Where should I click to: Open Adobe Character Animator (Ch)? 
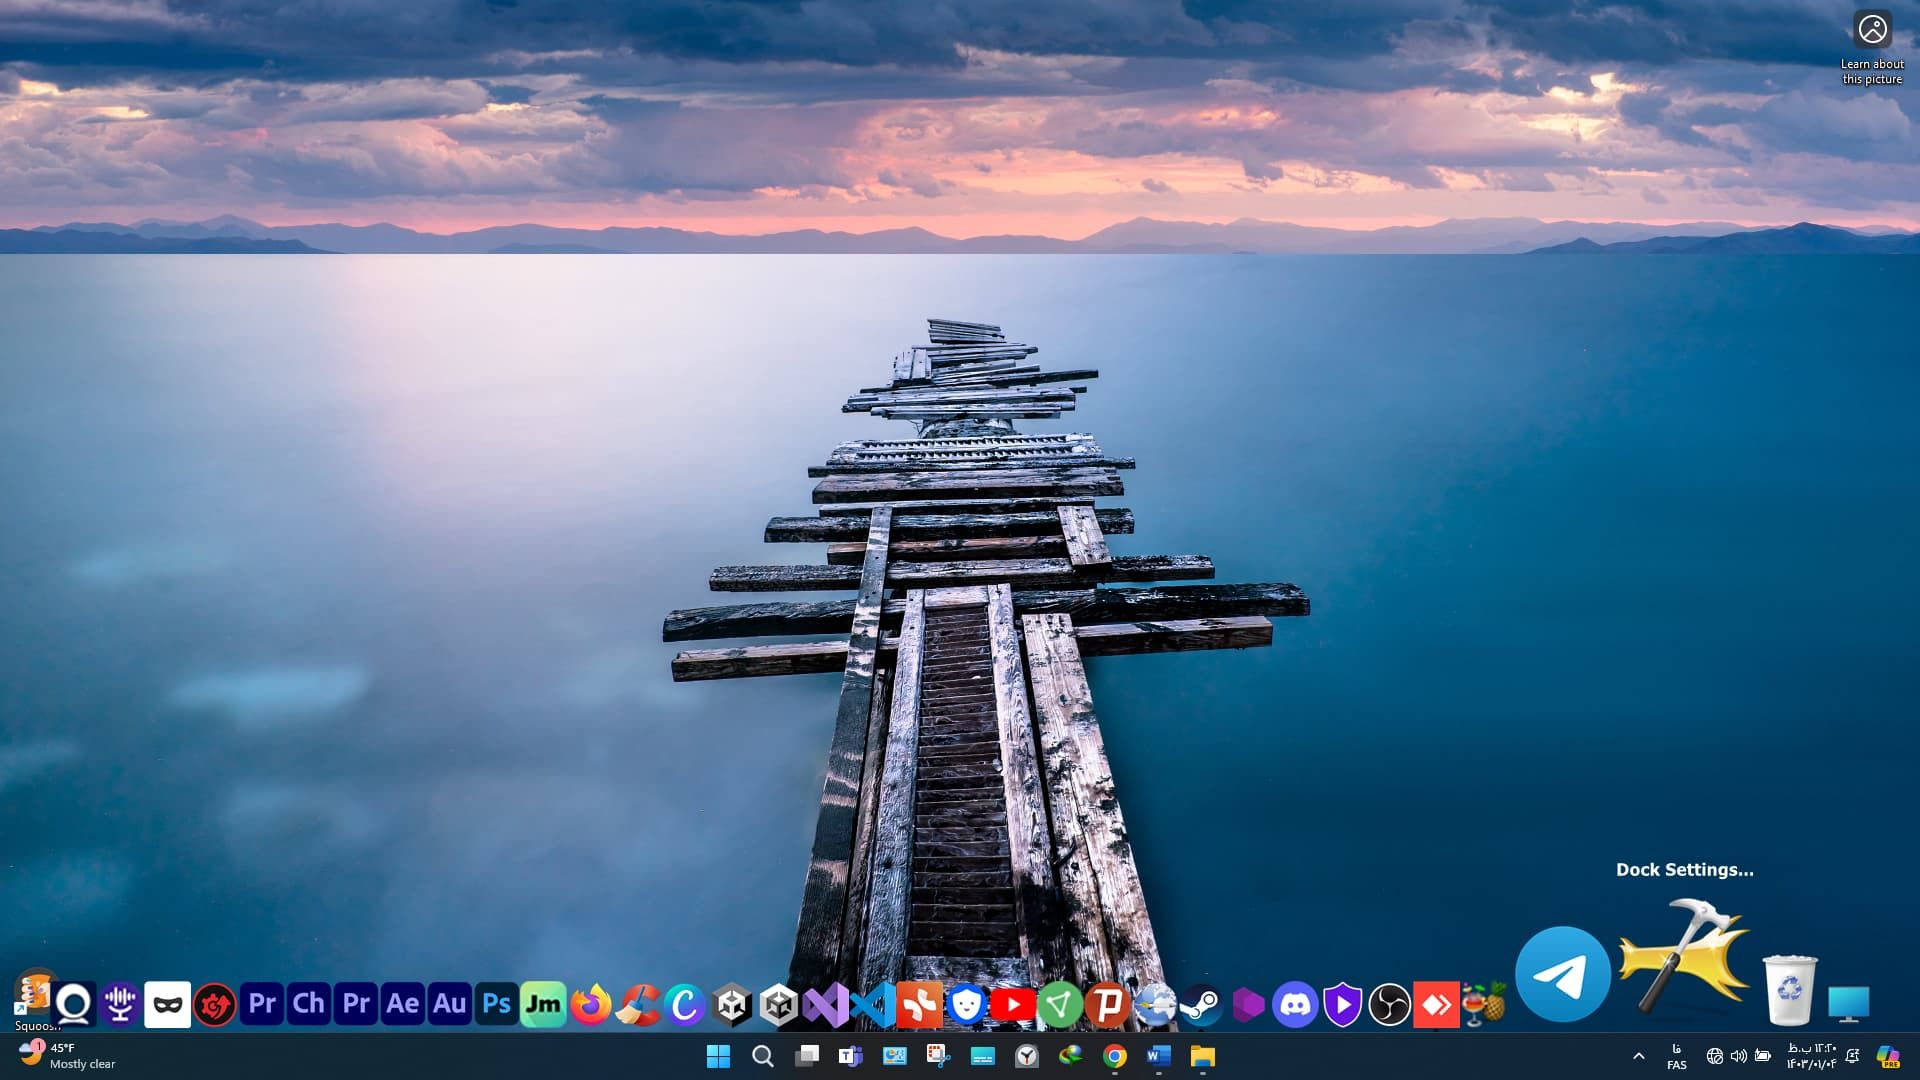pyautogui.click(x=308, y=1004)
